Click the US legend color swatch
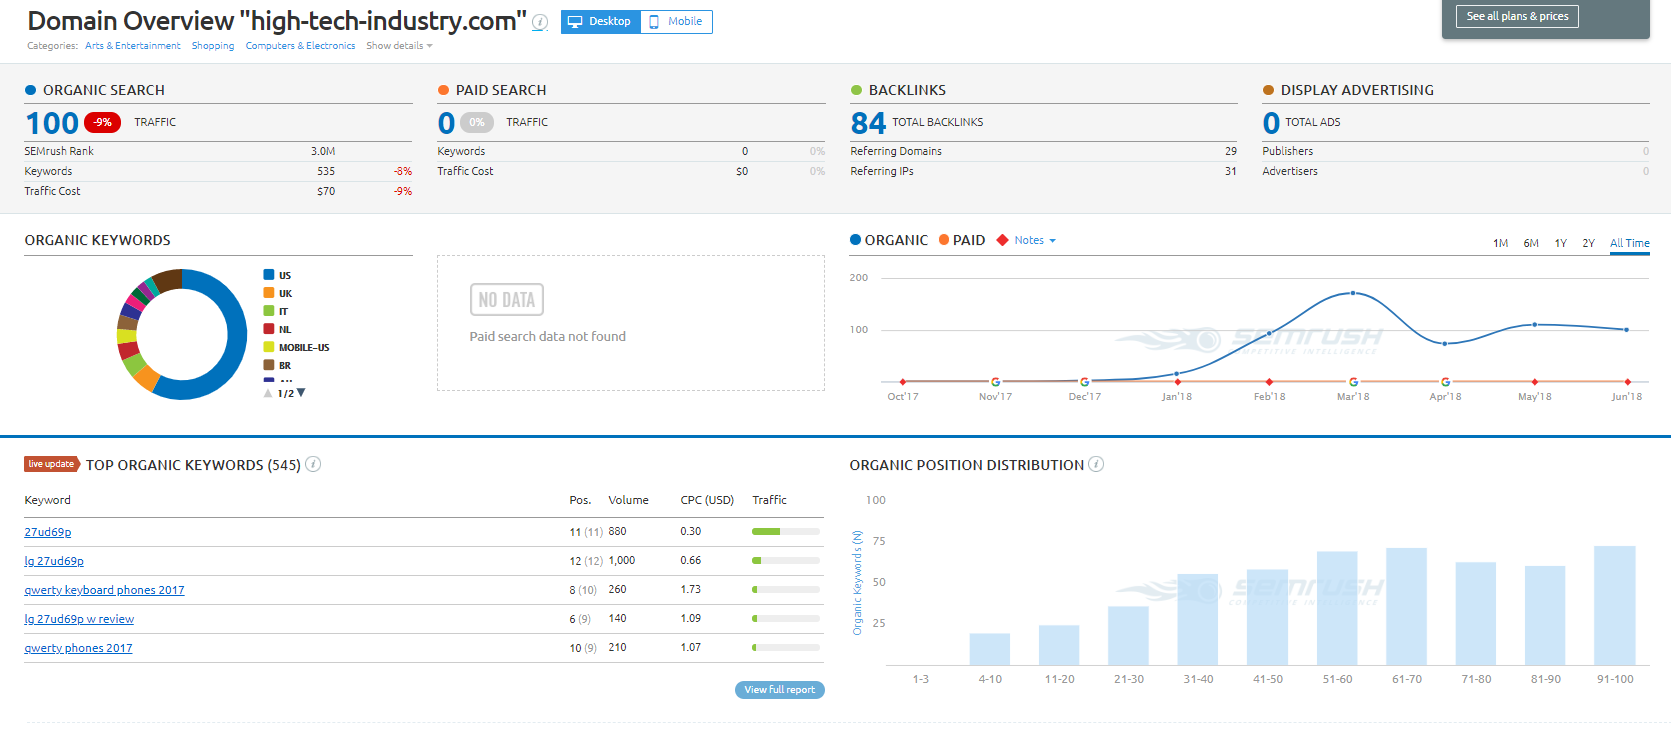 (x=269, y=275)
